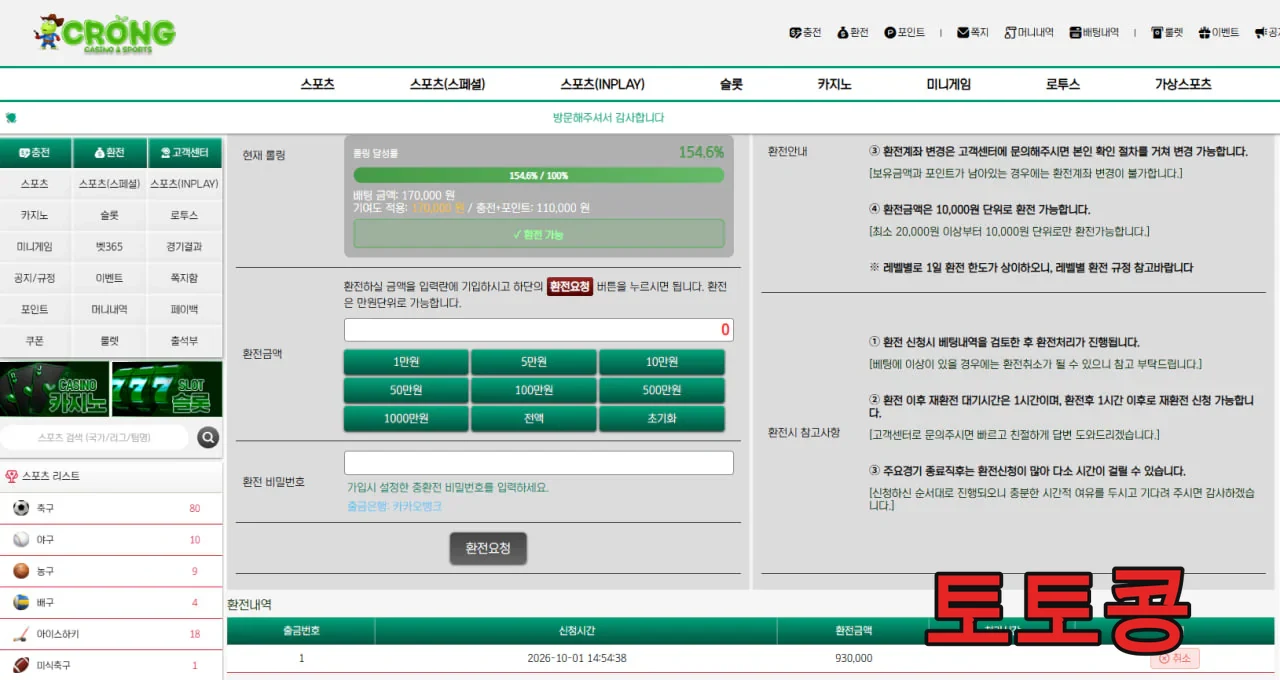
Task: Select the soccer ball icon for 축구
Action: [21, 508]
